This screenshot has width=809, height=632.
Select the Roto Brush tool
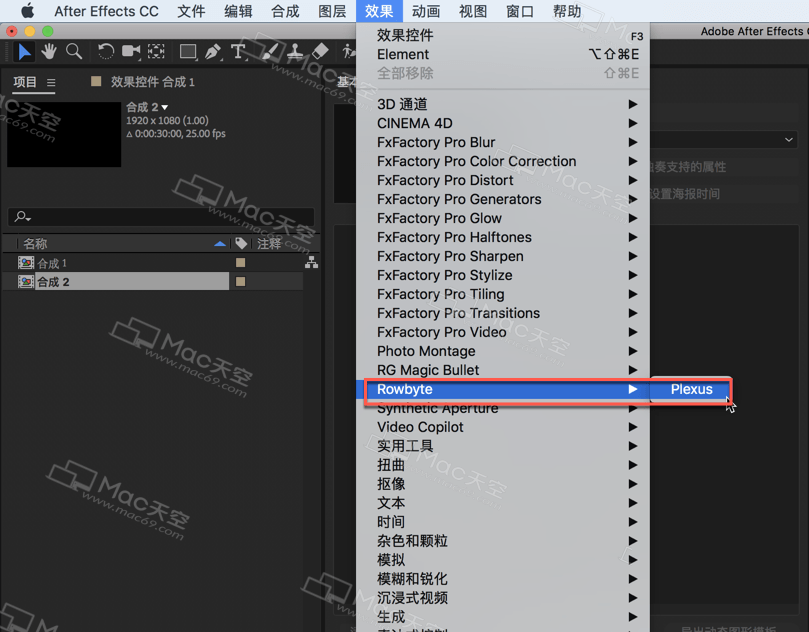(349, 52)
